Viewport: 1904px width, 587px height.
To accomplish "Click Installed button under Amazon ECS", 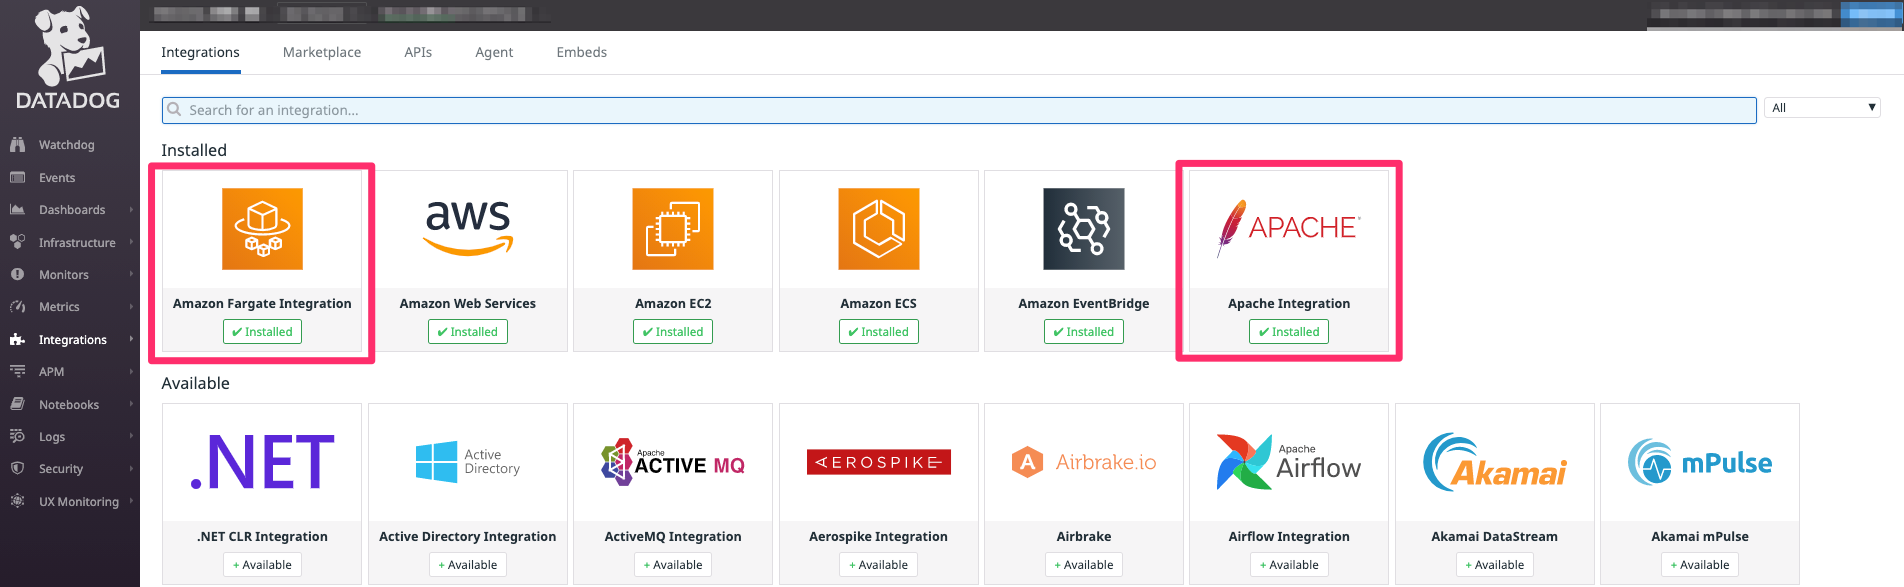I will click(x=879, y=332).
